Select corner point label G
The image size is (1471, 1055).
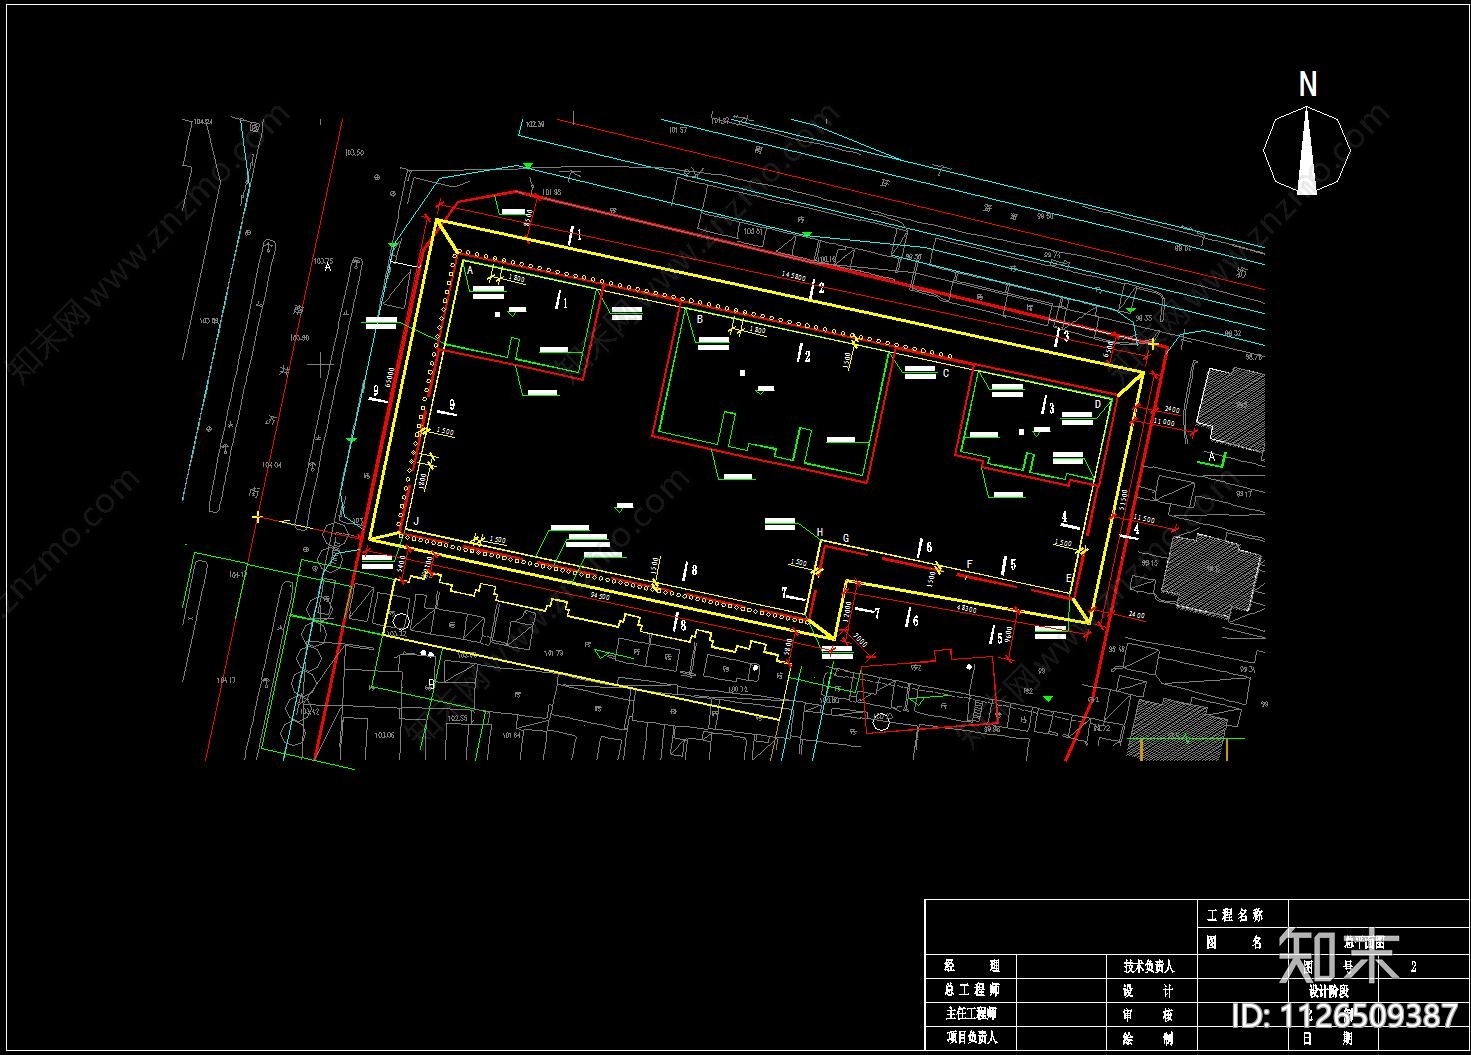coord(846,539)
